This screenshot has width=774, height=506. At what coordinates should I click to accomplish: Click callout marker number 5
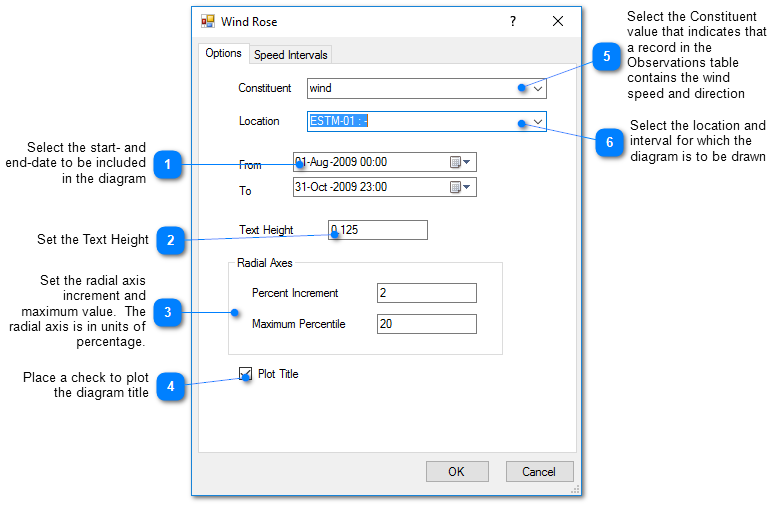[606, 57]
